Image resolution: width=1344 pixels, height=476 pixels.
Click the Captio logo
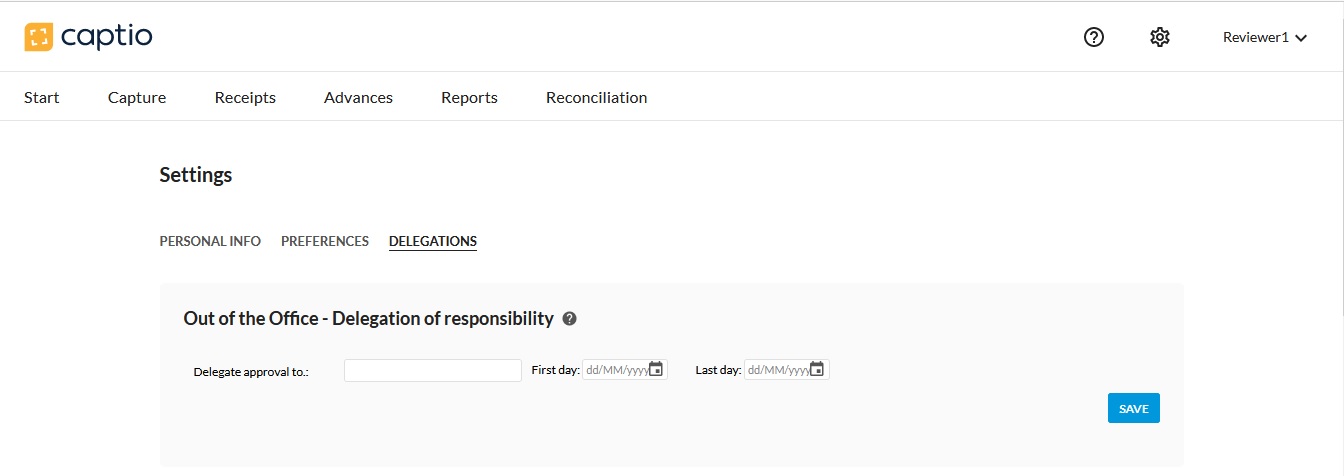(88, 38)
